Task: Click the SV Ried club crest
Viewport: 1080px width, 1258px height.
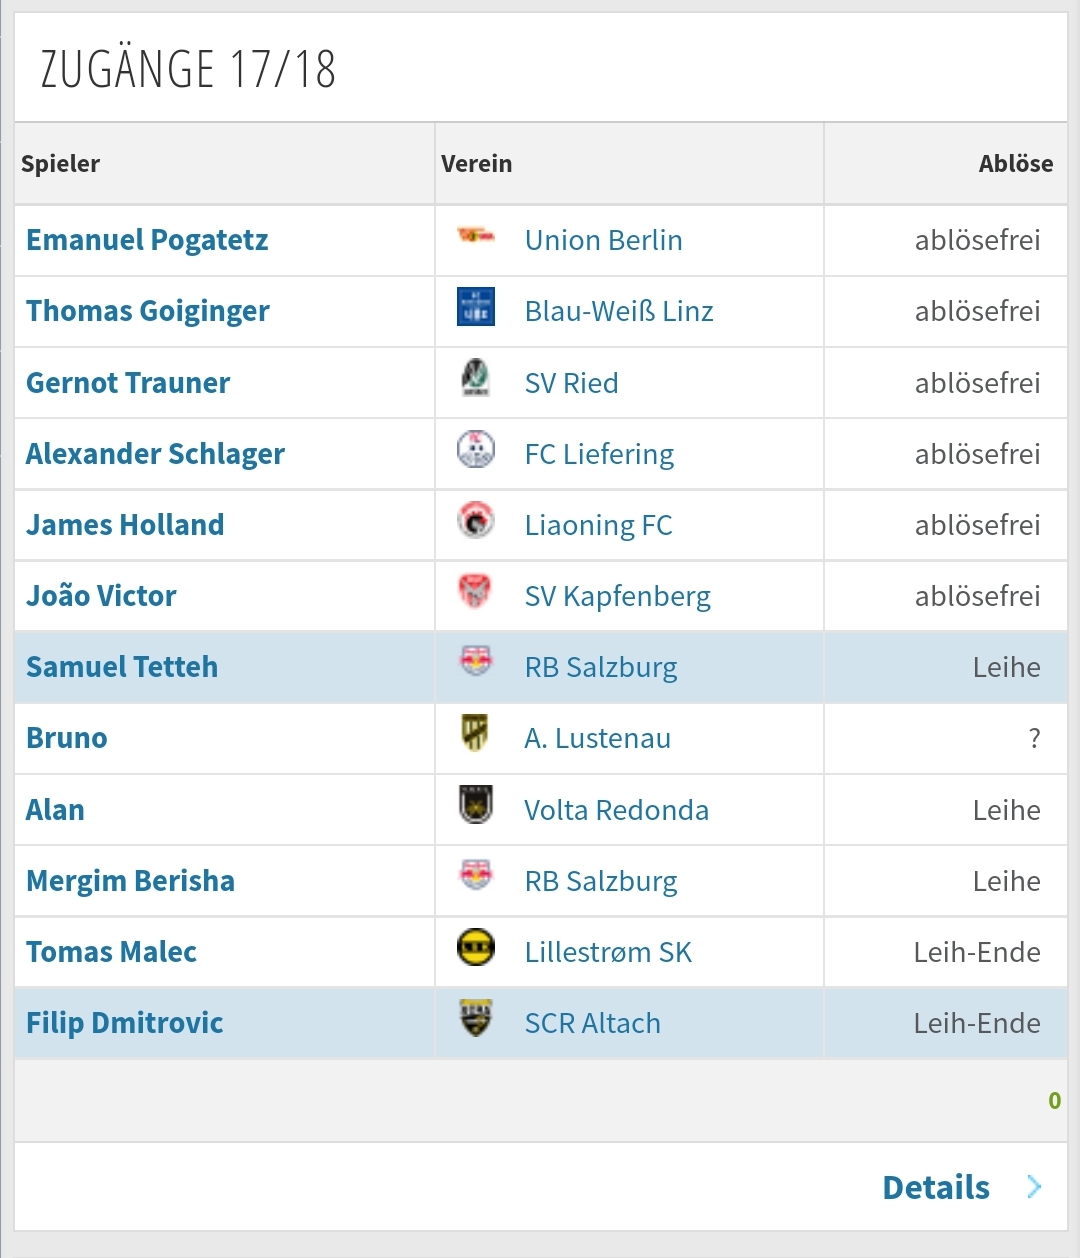Action: 476,378
